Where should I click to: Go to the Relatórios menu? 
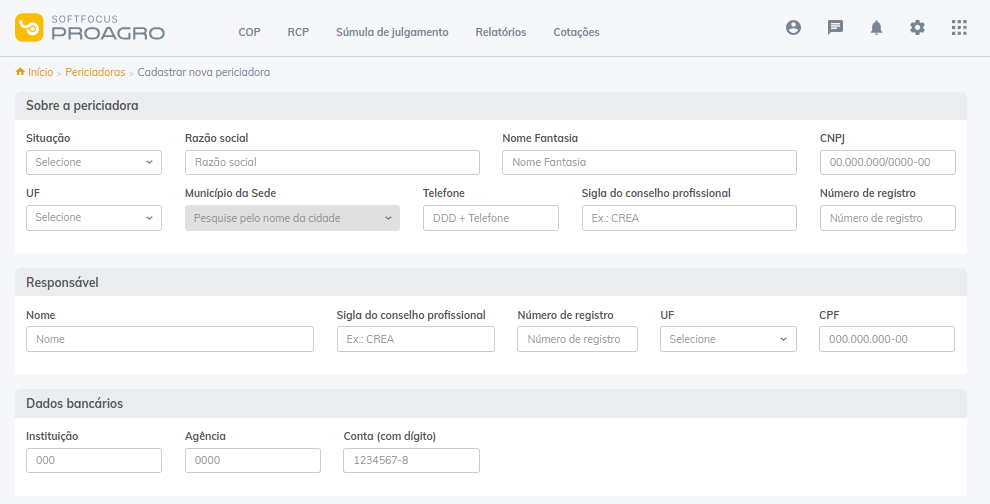[x=501, y=32]
